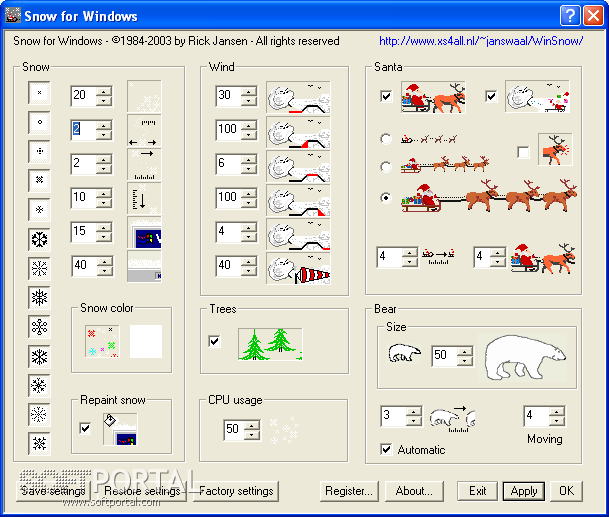Screen dimensions: 609x517
Task: Click the context help question mark button
Action: point(570,16)
